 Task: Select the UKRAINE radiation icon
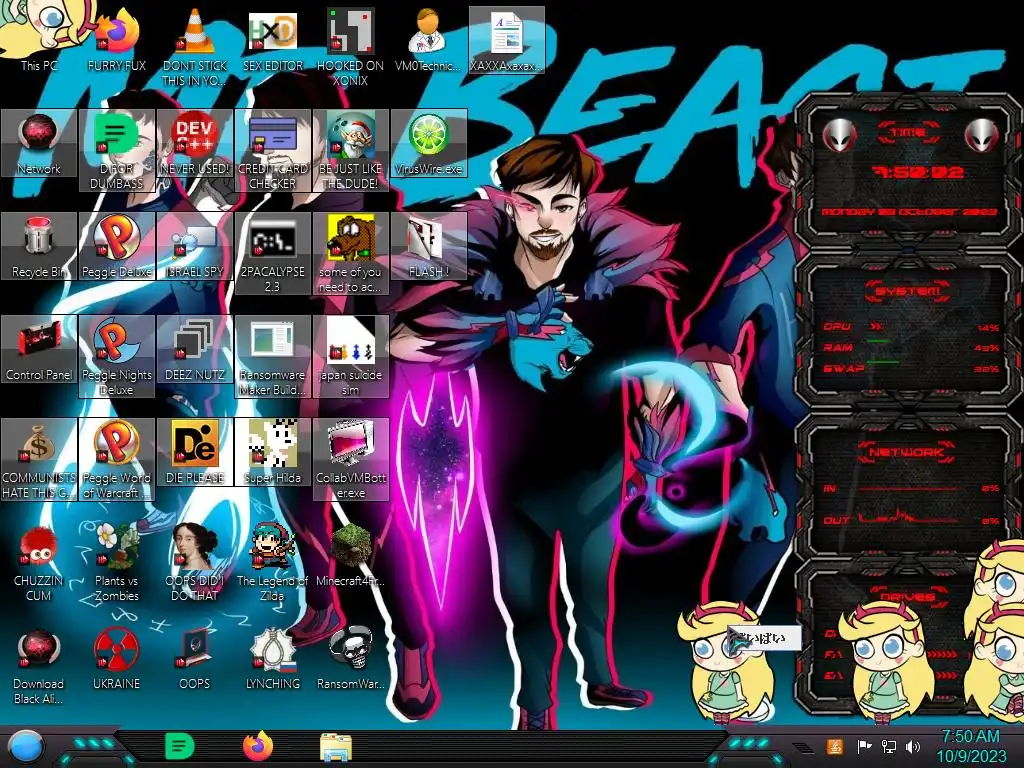116,658
